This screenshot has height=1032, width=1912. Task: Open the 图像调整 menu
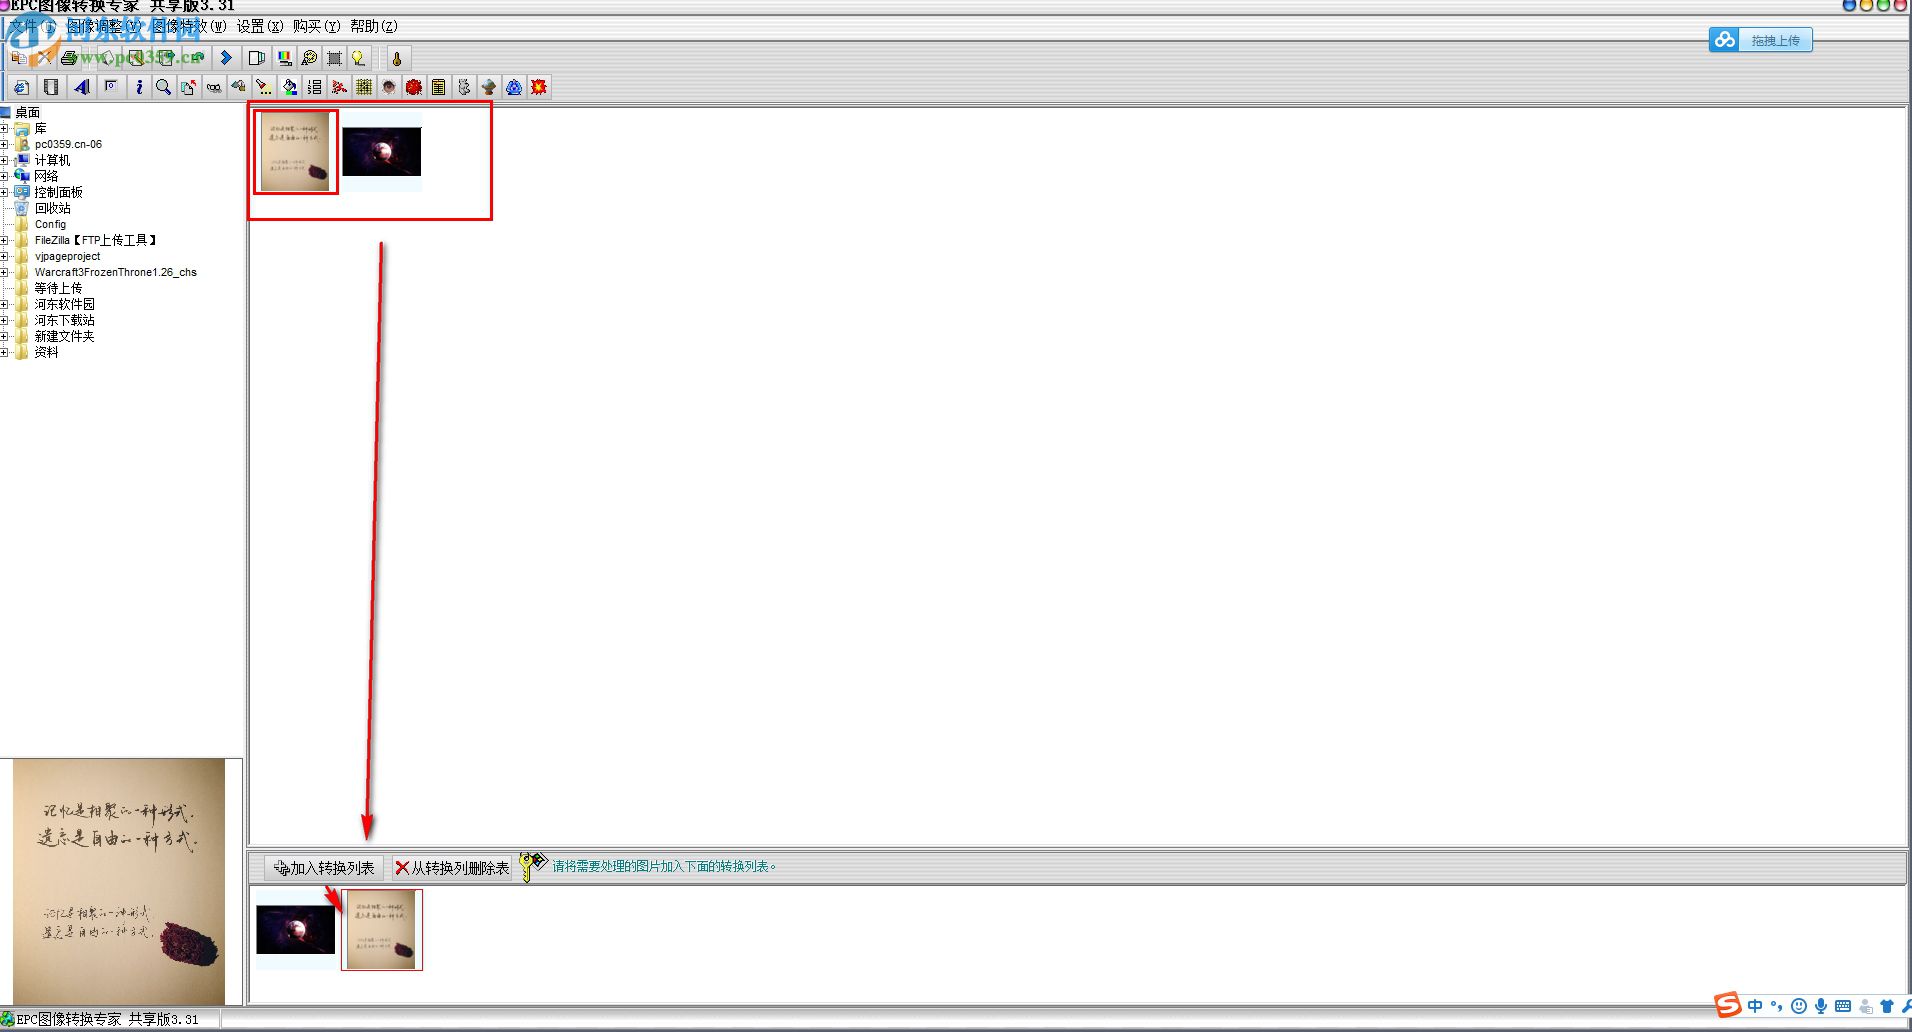[x=105, y=26]
